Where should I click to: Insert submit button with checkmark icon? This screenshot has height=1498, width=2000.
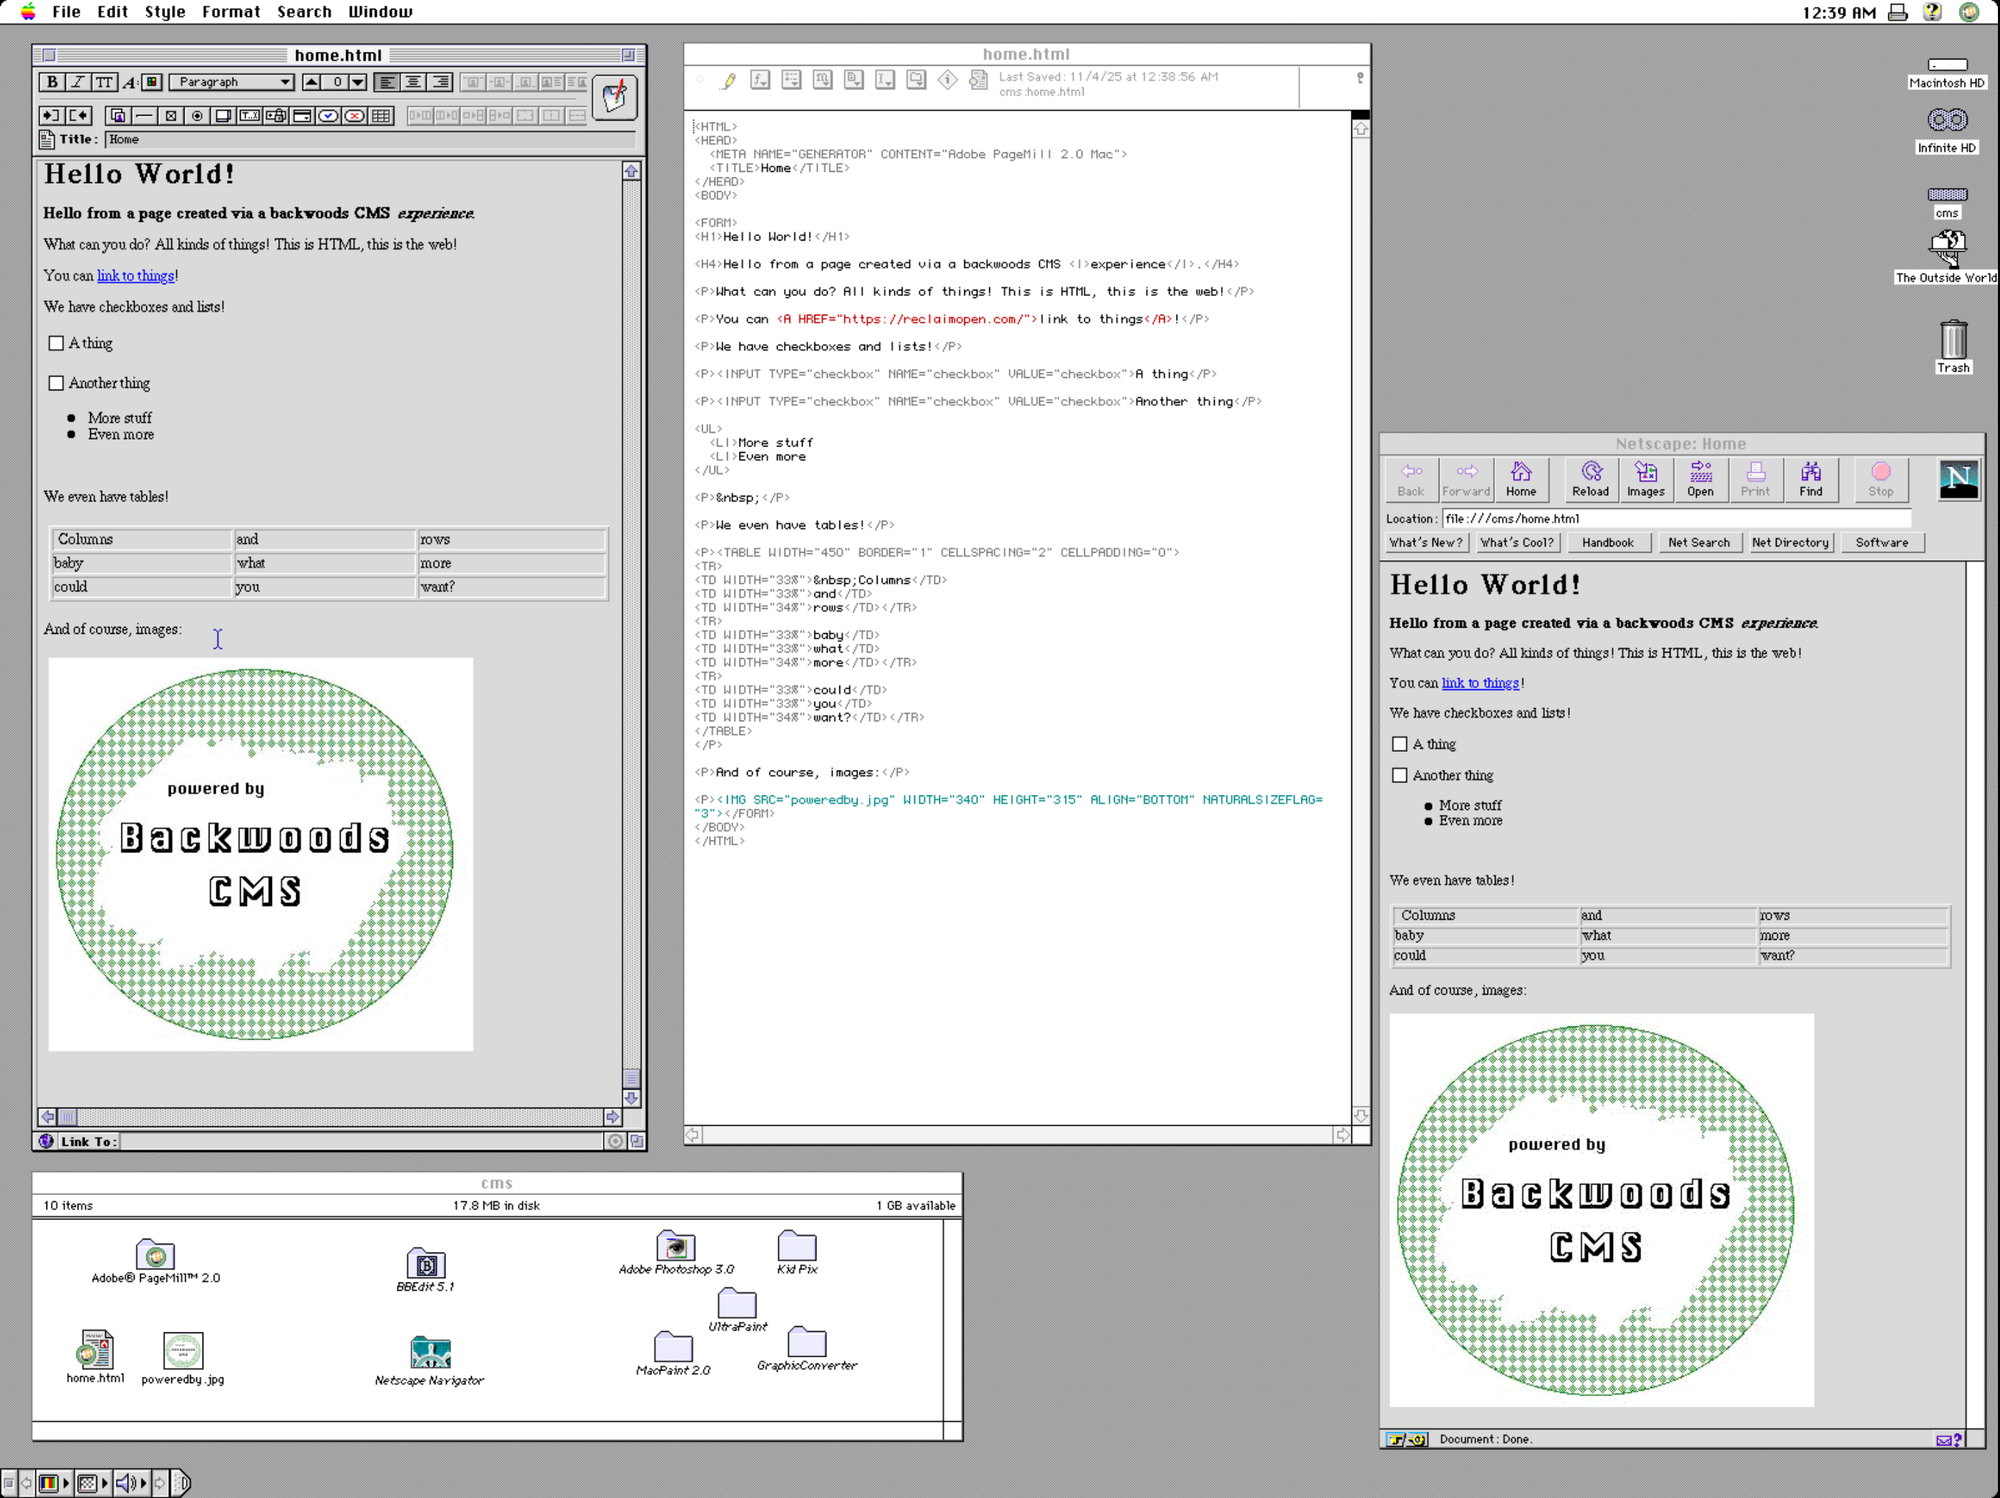click(328, 116)
